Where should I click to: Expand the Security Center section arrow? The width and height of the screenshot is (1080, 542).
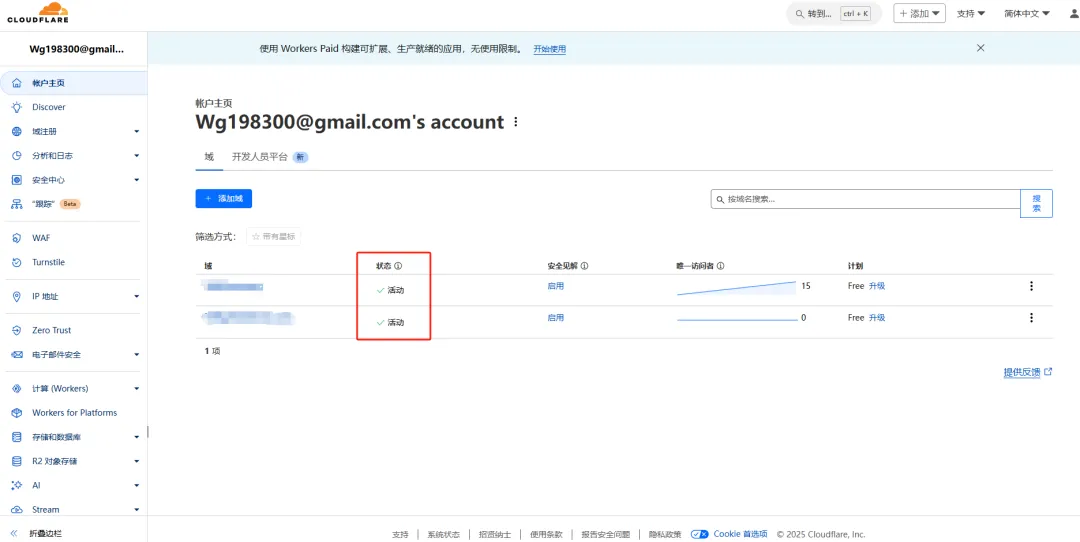point(136,180)
